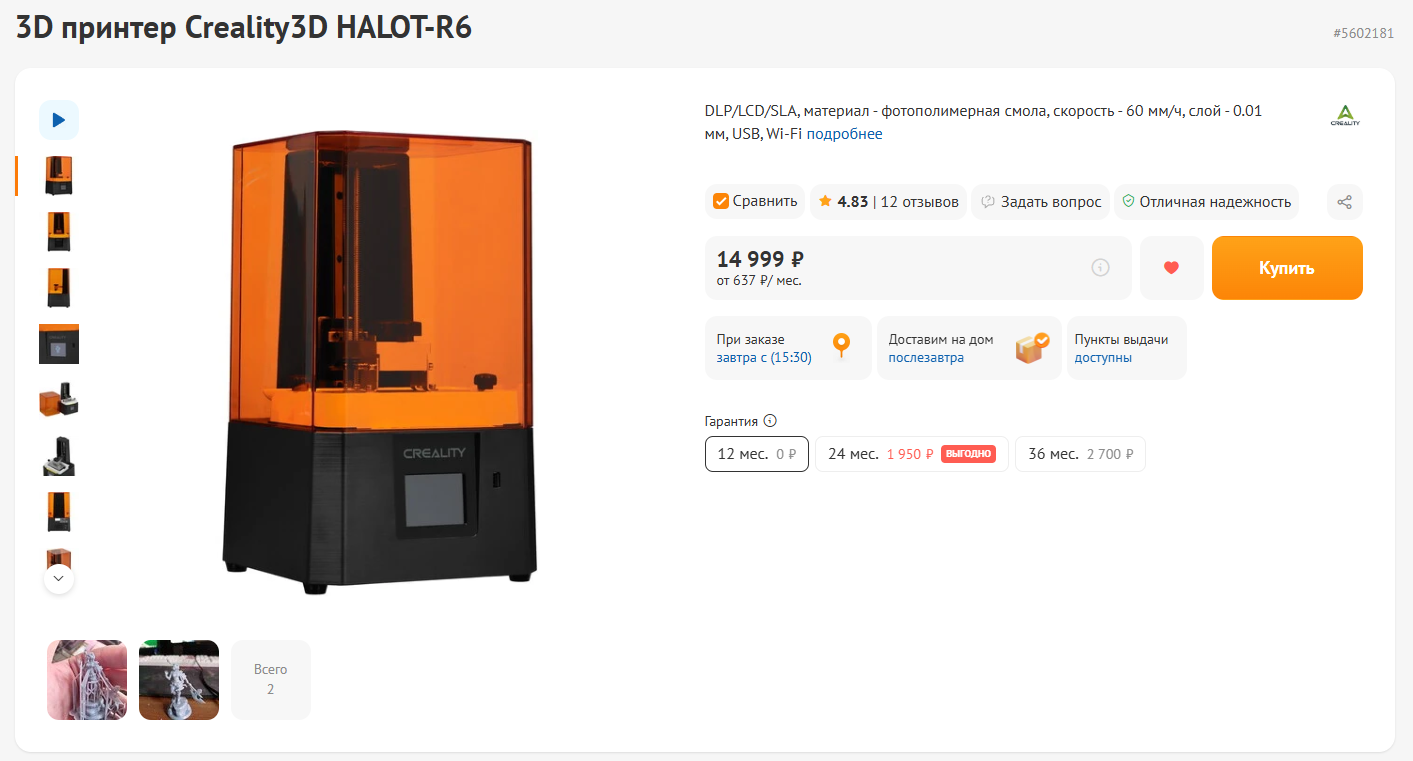Viewport: 1413px width, 761px height.
Task: Click the orange map pin pickup icon
Action: click(x=842, y=346)
